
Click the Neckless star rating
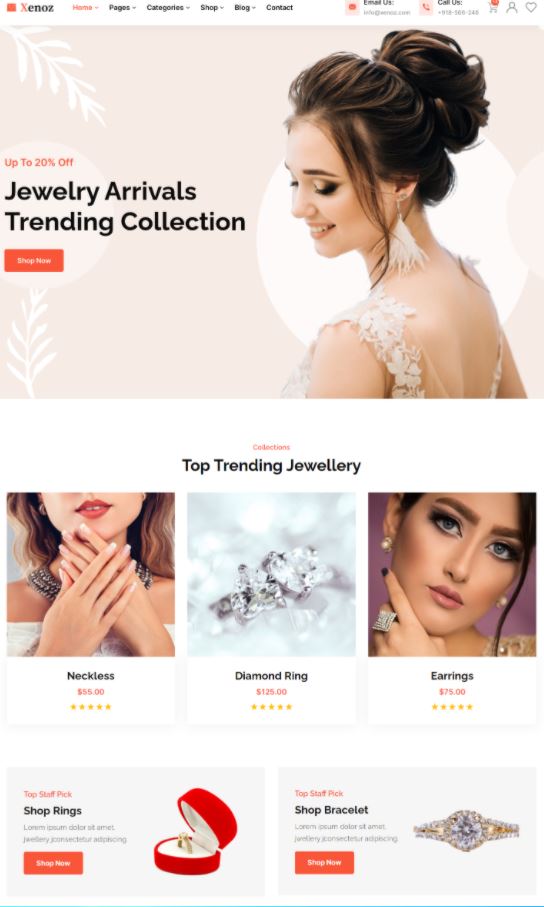[x=91, y=707]
